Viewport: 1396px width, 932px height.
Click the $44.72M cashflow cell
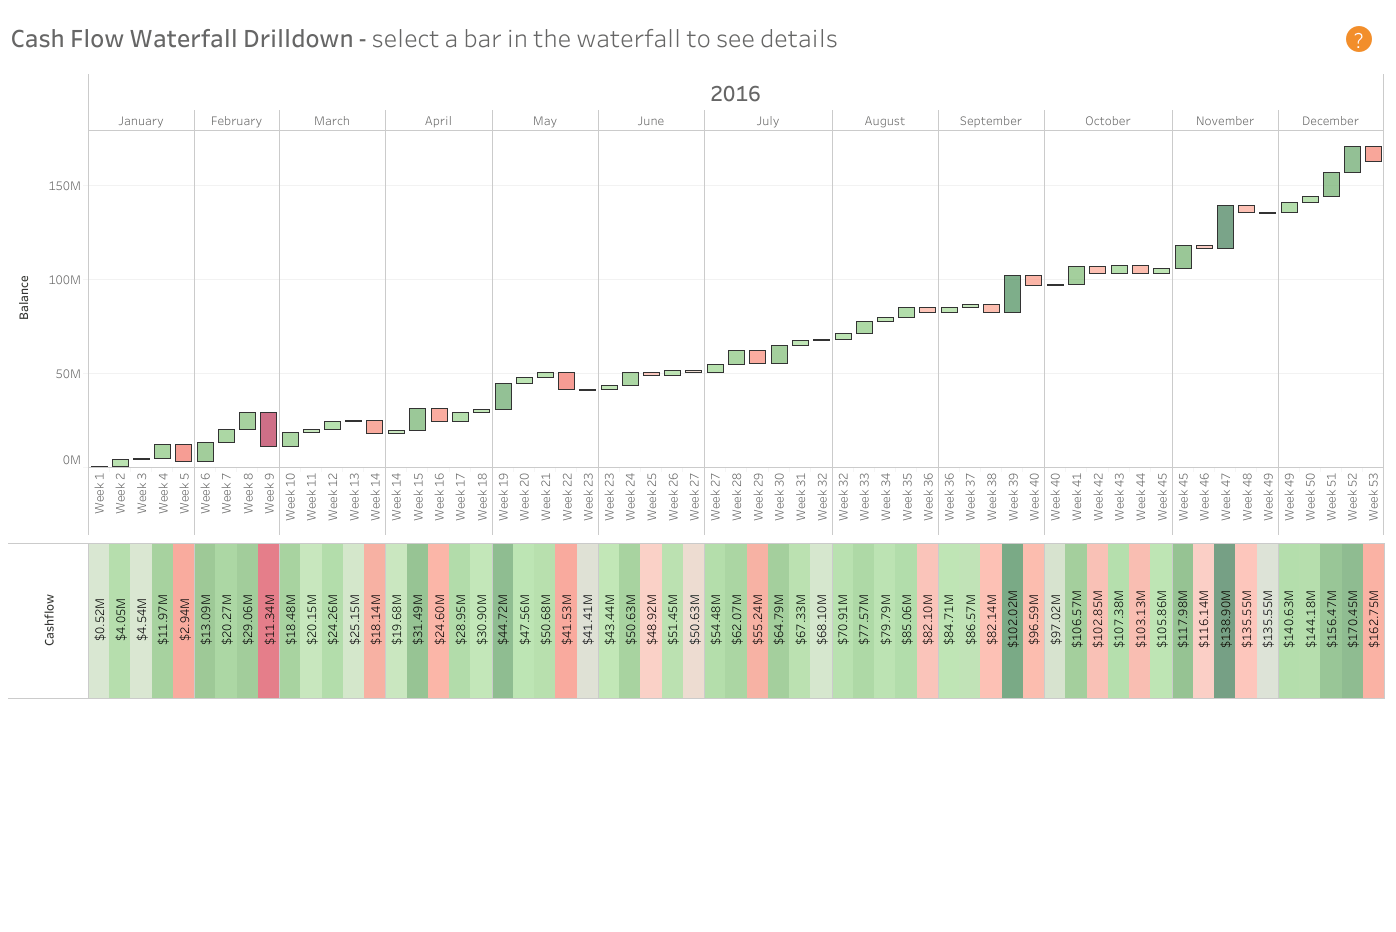[503, 621]
